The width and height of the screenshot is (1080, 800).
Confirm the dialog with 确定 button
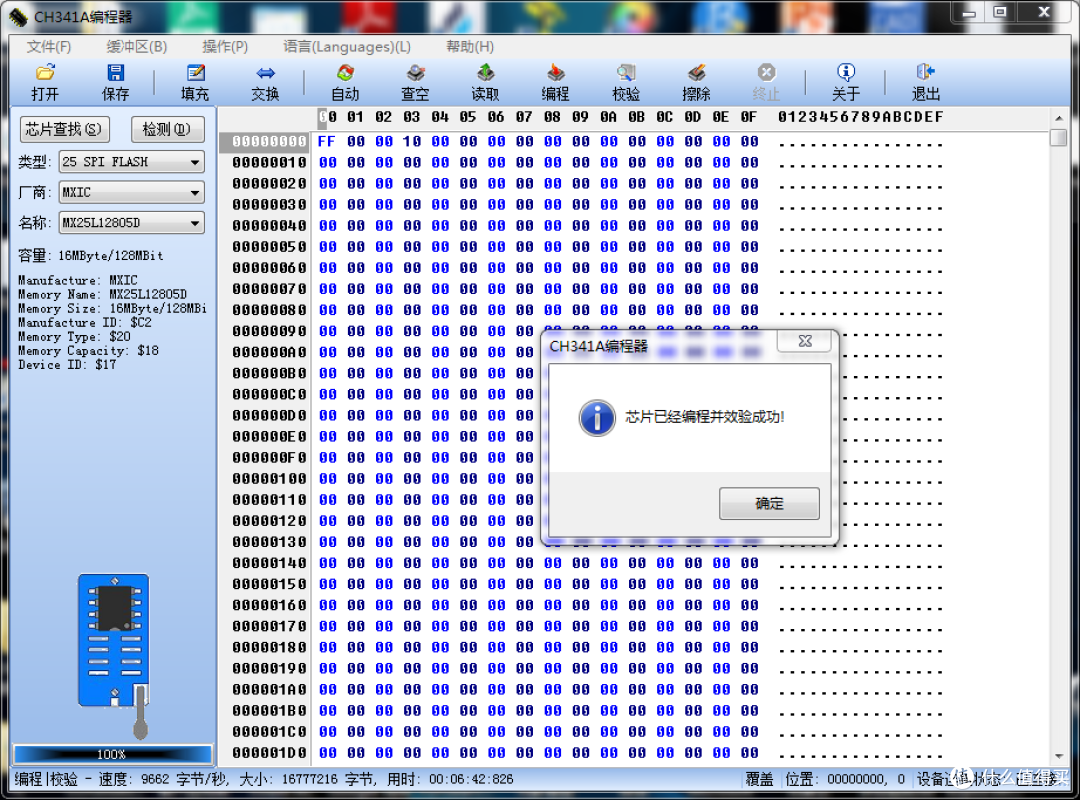coord(769,504)
